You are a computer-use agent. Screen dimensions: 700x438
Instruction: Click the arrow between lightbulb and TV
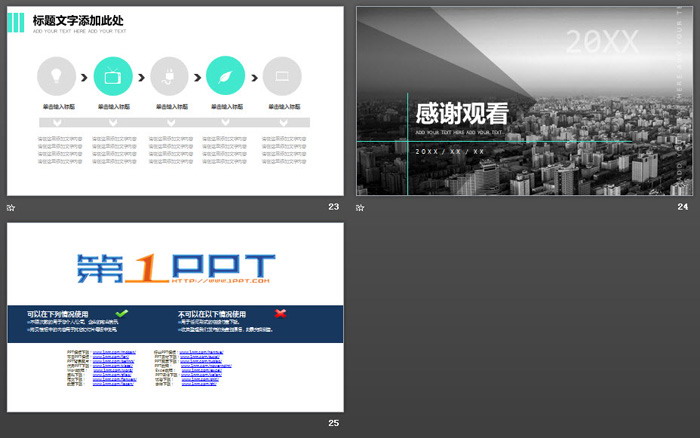(x=84, y=76)
